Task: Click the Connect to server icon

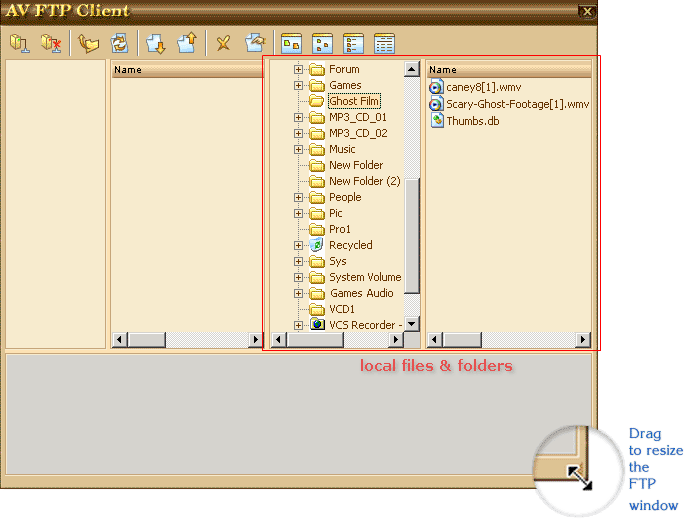Action: 20,44
